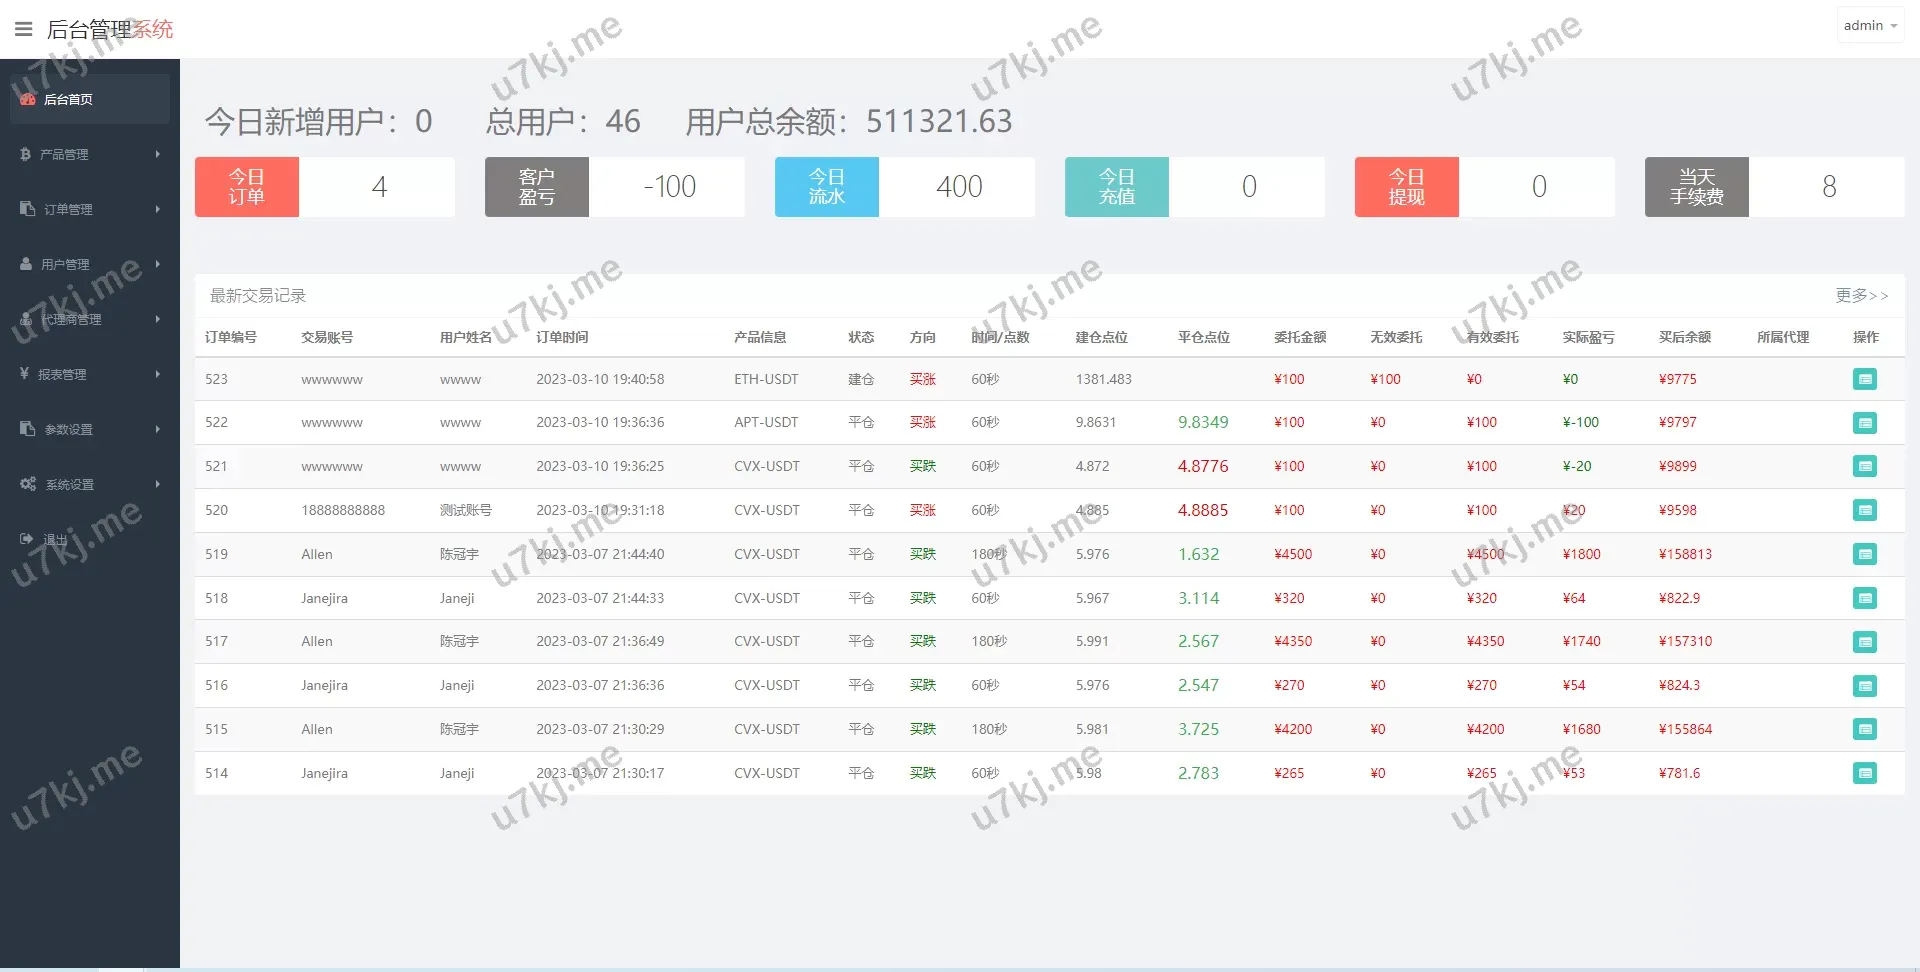View order 514 via its action icon
Screen dimensions: 1920x972
click(1864, 773)
